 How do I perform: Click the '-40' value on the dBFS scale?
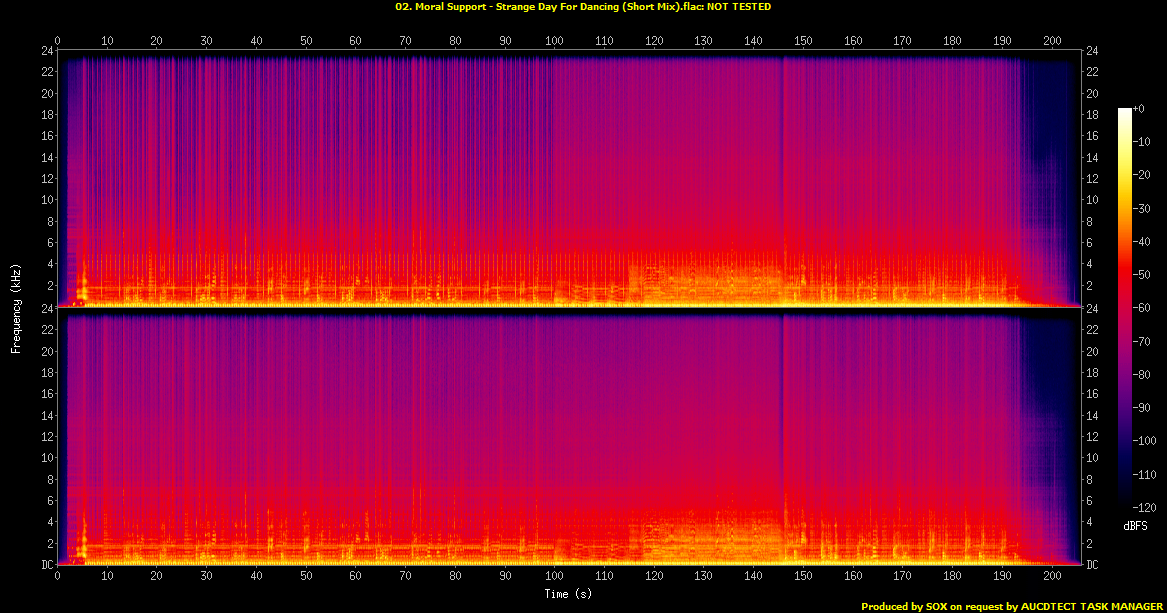(1142, 242)
